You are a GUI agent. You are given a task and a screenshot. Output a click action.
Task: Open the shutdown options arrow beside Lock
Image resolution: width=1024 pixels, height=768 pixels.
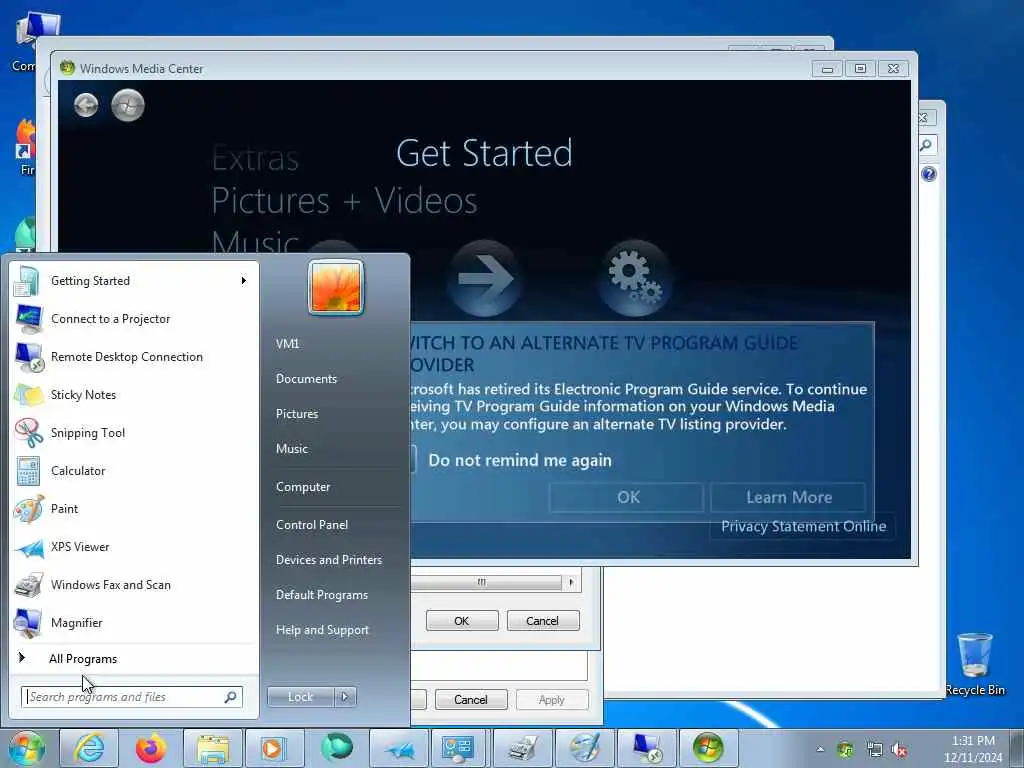coord(345,697)
